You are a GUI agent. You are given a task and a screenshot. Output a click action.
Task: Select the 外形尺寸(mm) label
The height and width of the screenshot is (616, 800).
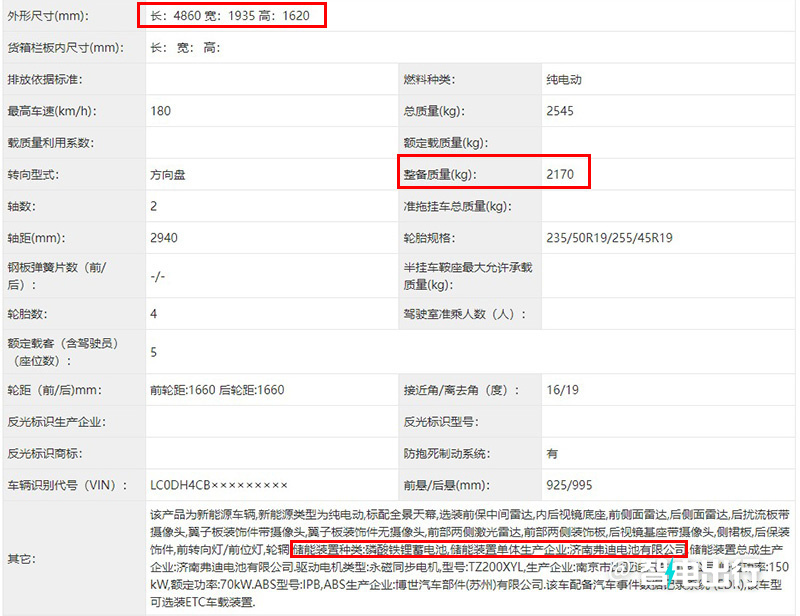[48, 16]
